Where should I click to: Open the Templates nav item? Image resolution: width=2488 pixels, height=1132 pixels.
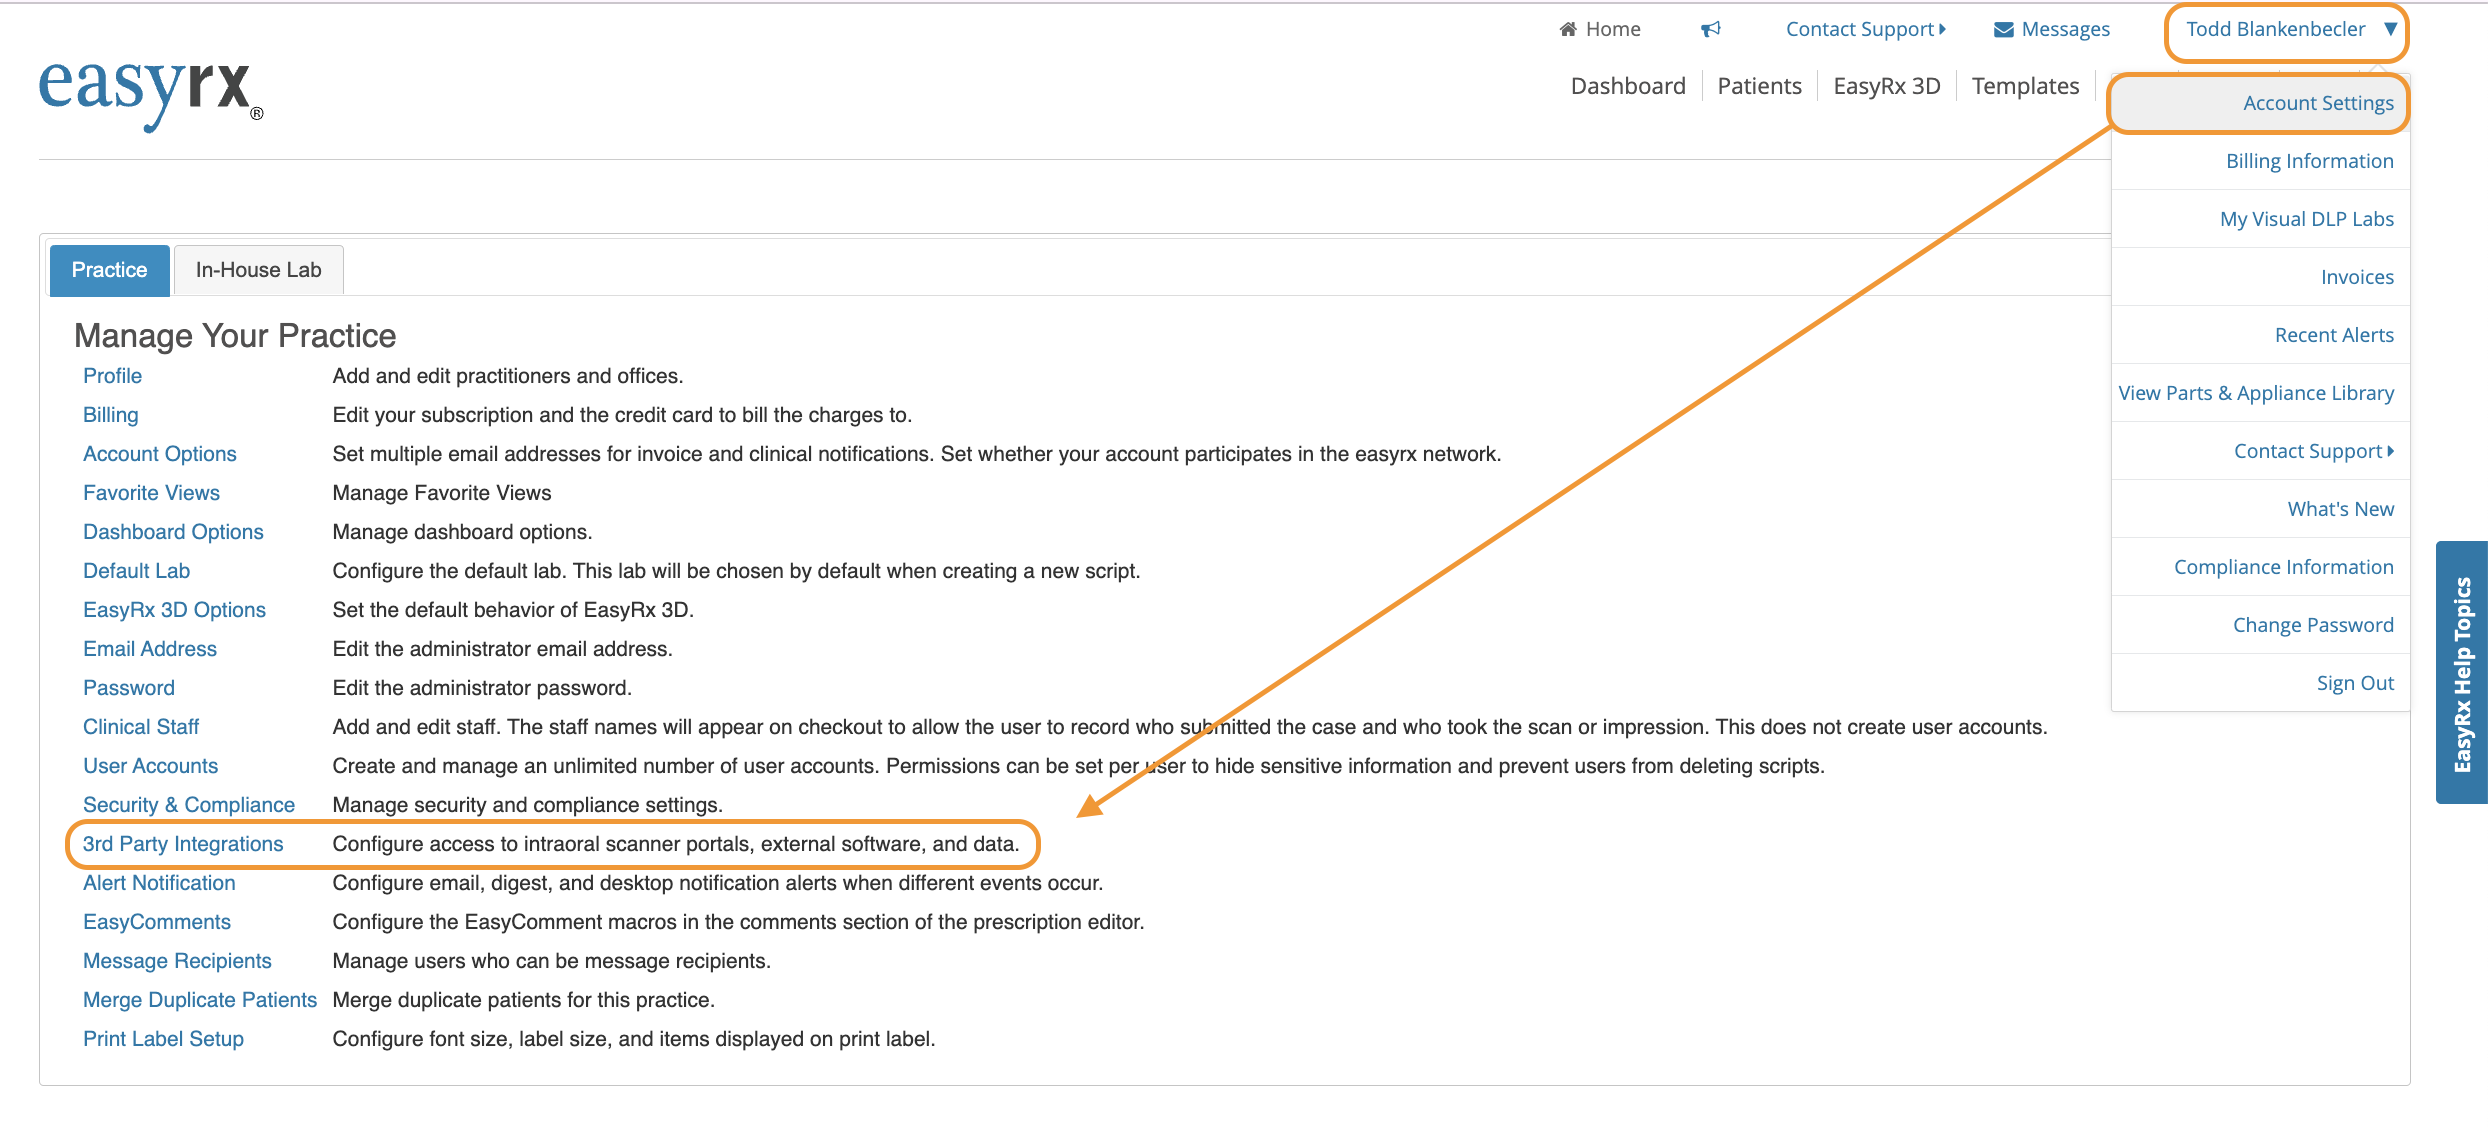[2025, 86]
